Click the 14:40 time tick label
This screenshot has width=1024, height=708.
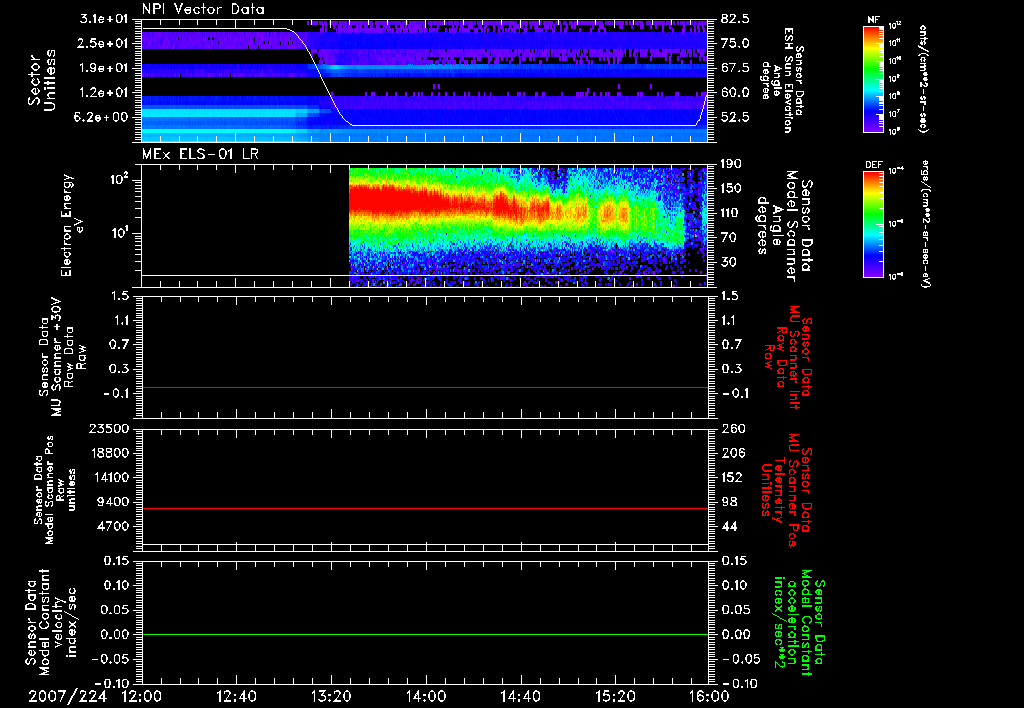tap(520, 697)
